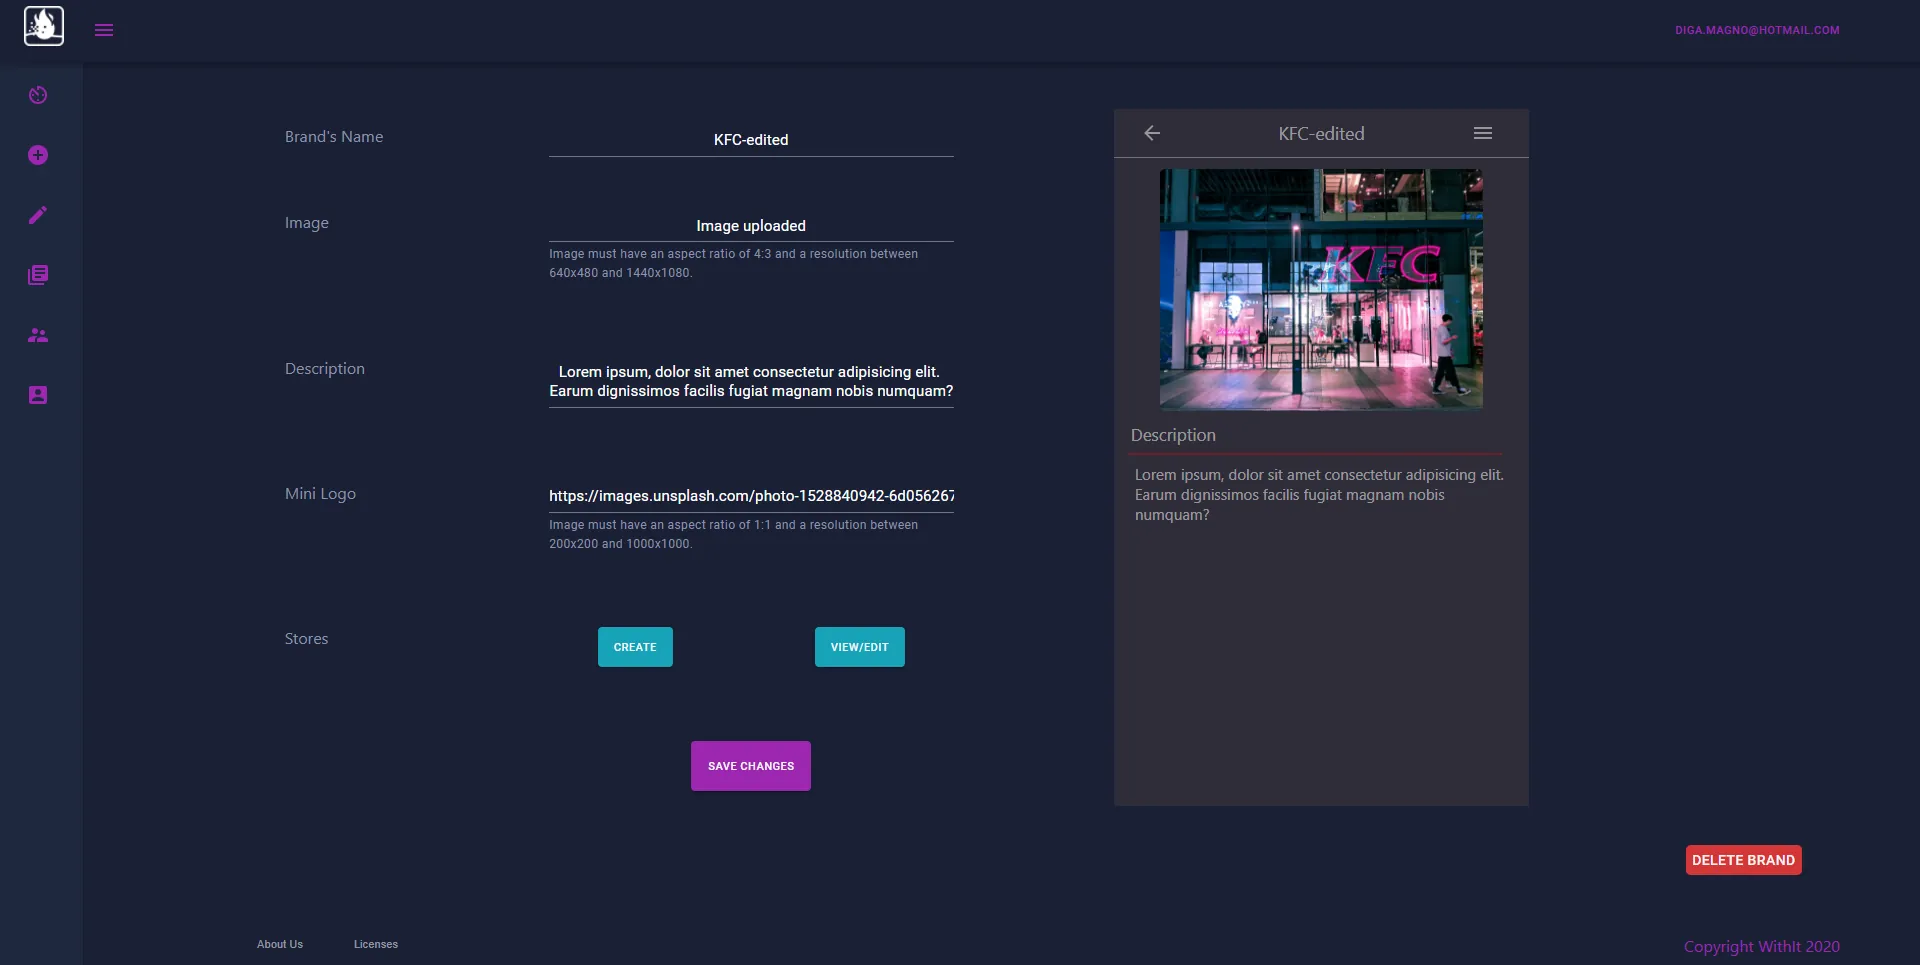
Task: Click the 4:3 aspect ratio hint text
Action: click(733, 263)
